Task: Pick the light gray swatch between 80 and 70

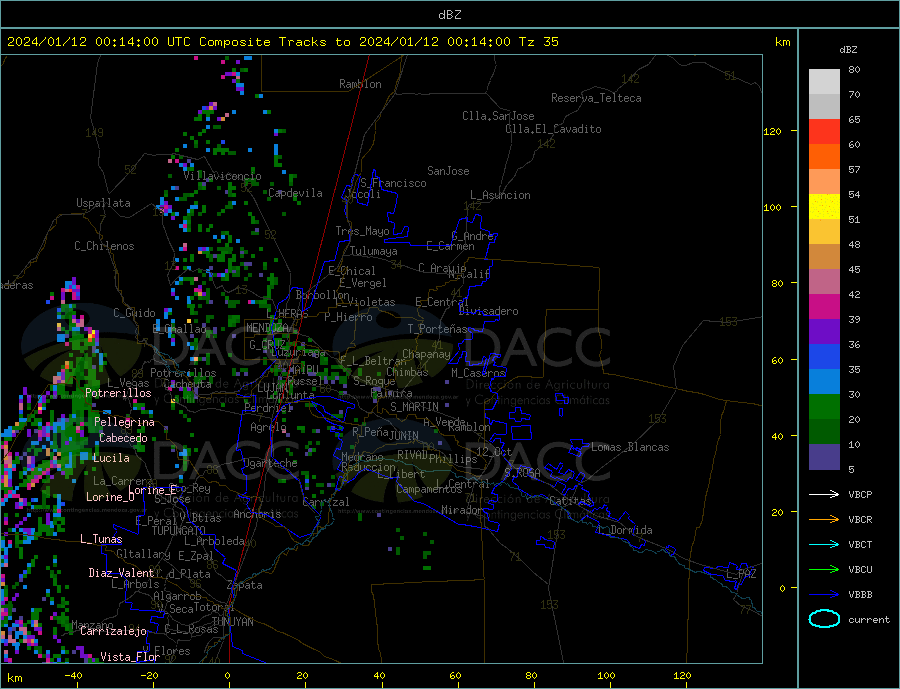Action: coord(824,82)
